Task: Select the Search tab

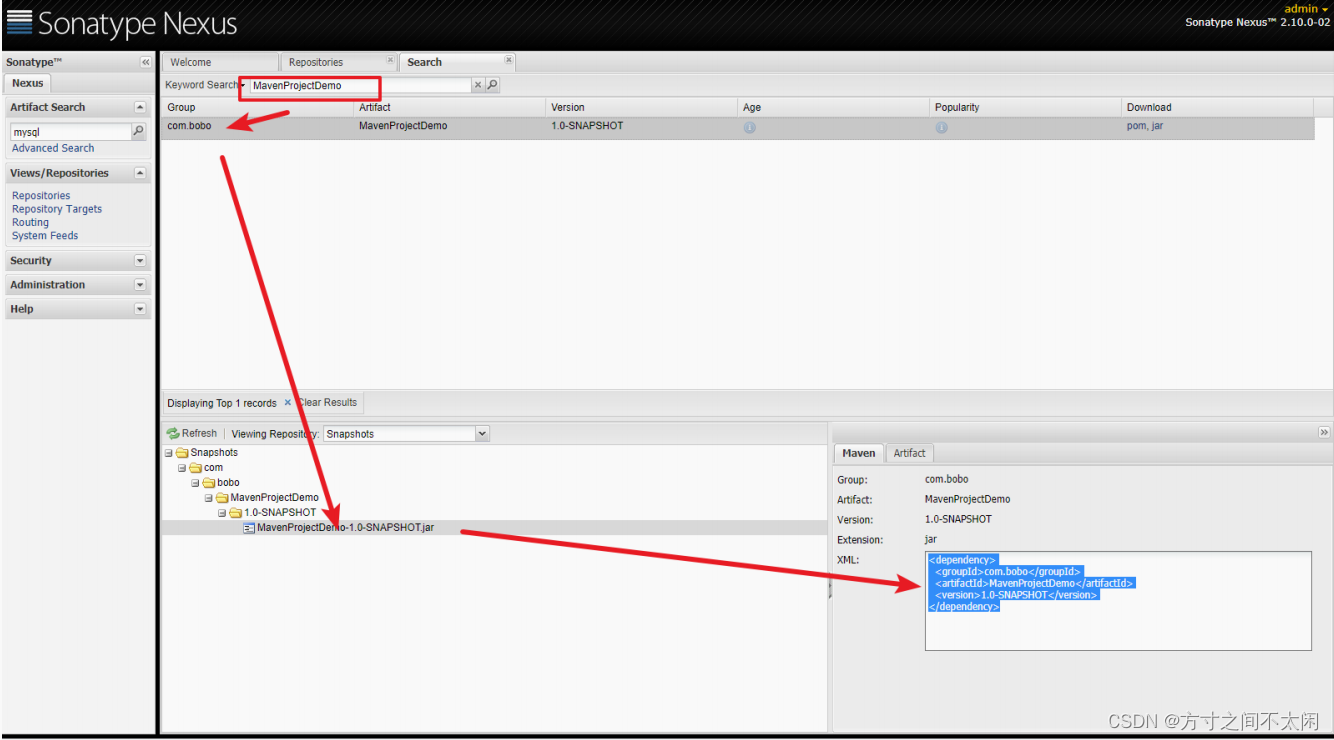Action: click(x=457, y=62)
